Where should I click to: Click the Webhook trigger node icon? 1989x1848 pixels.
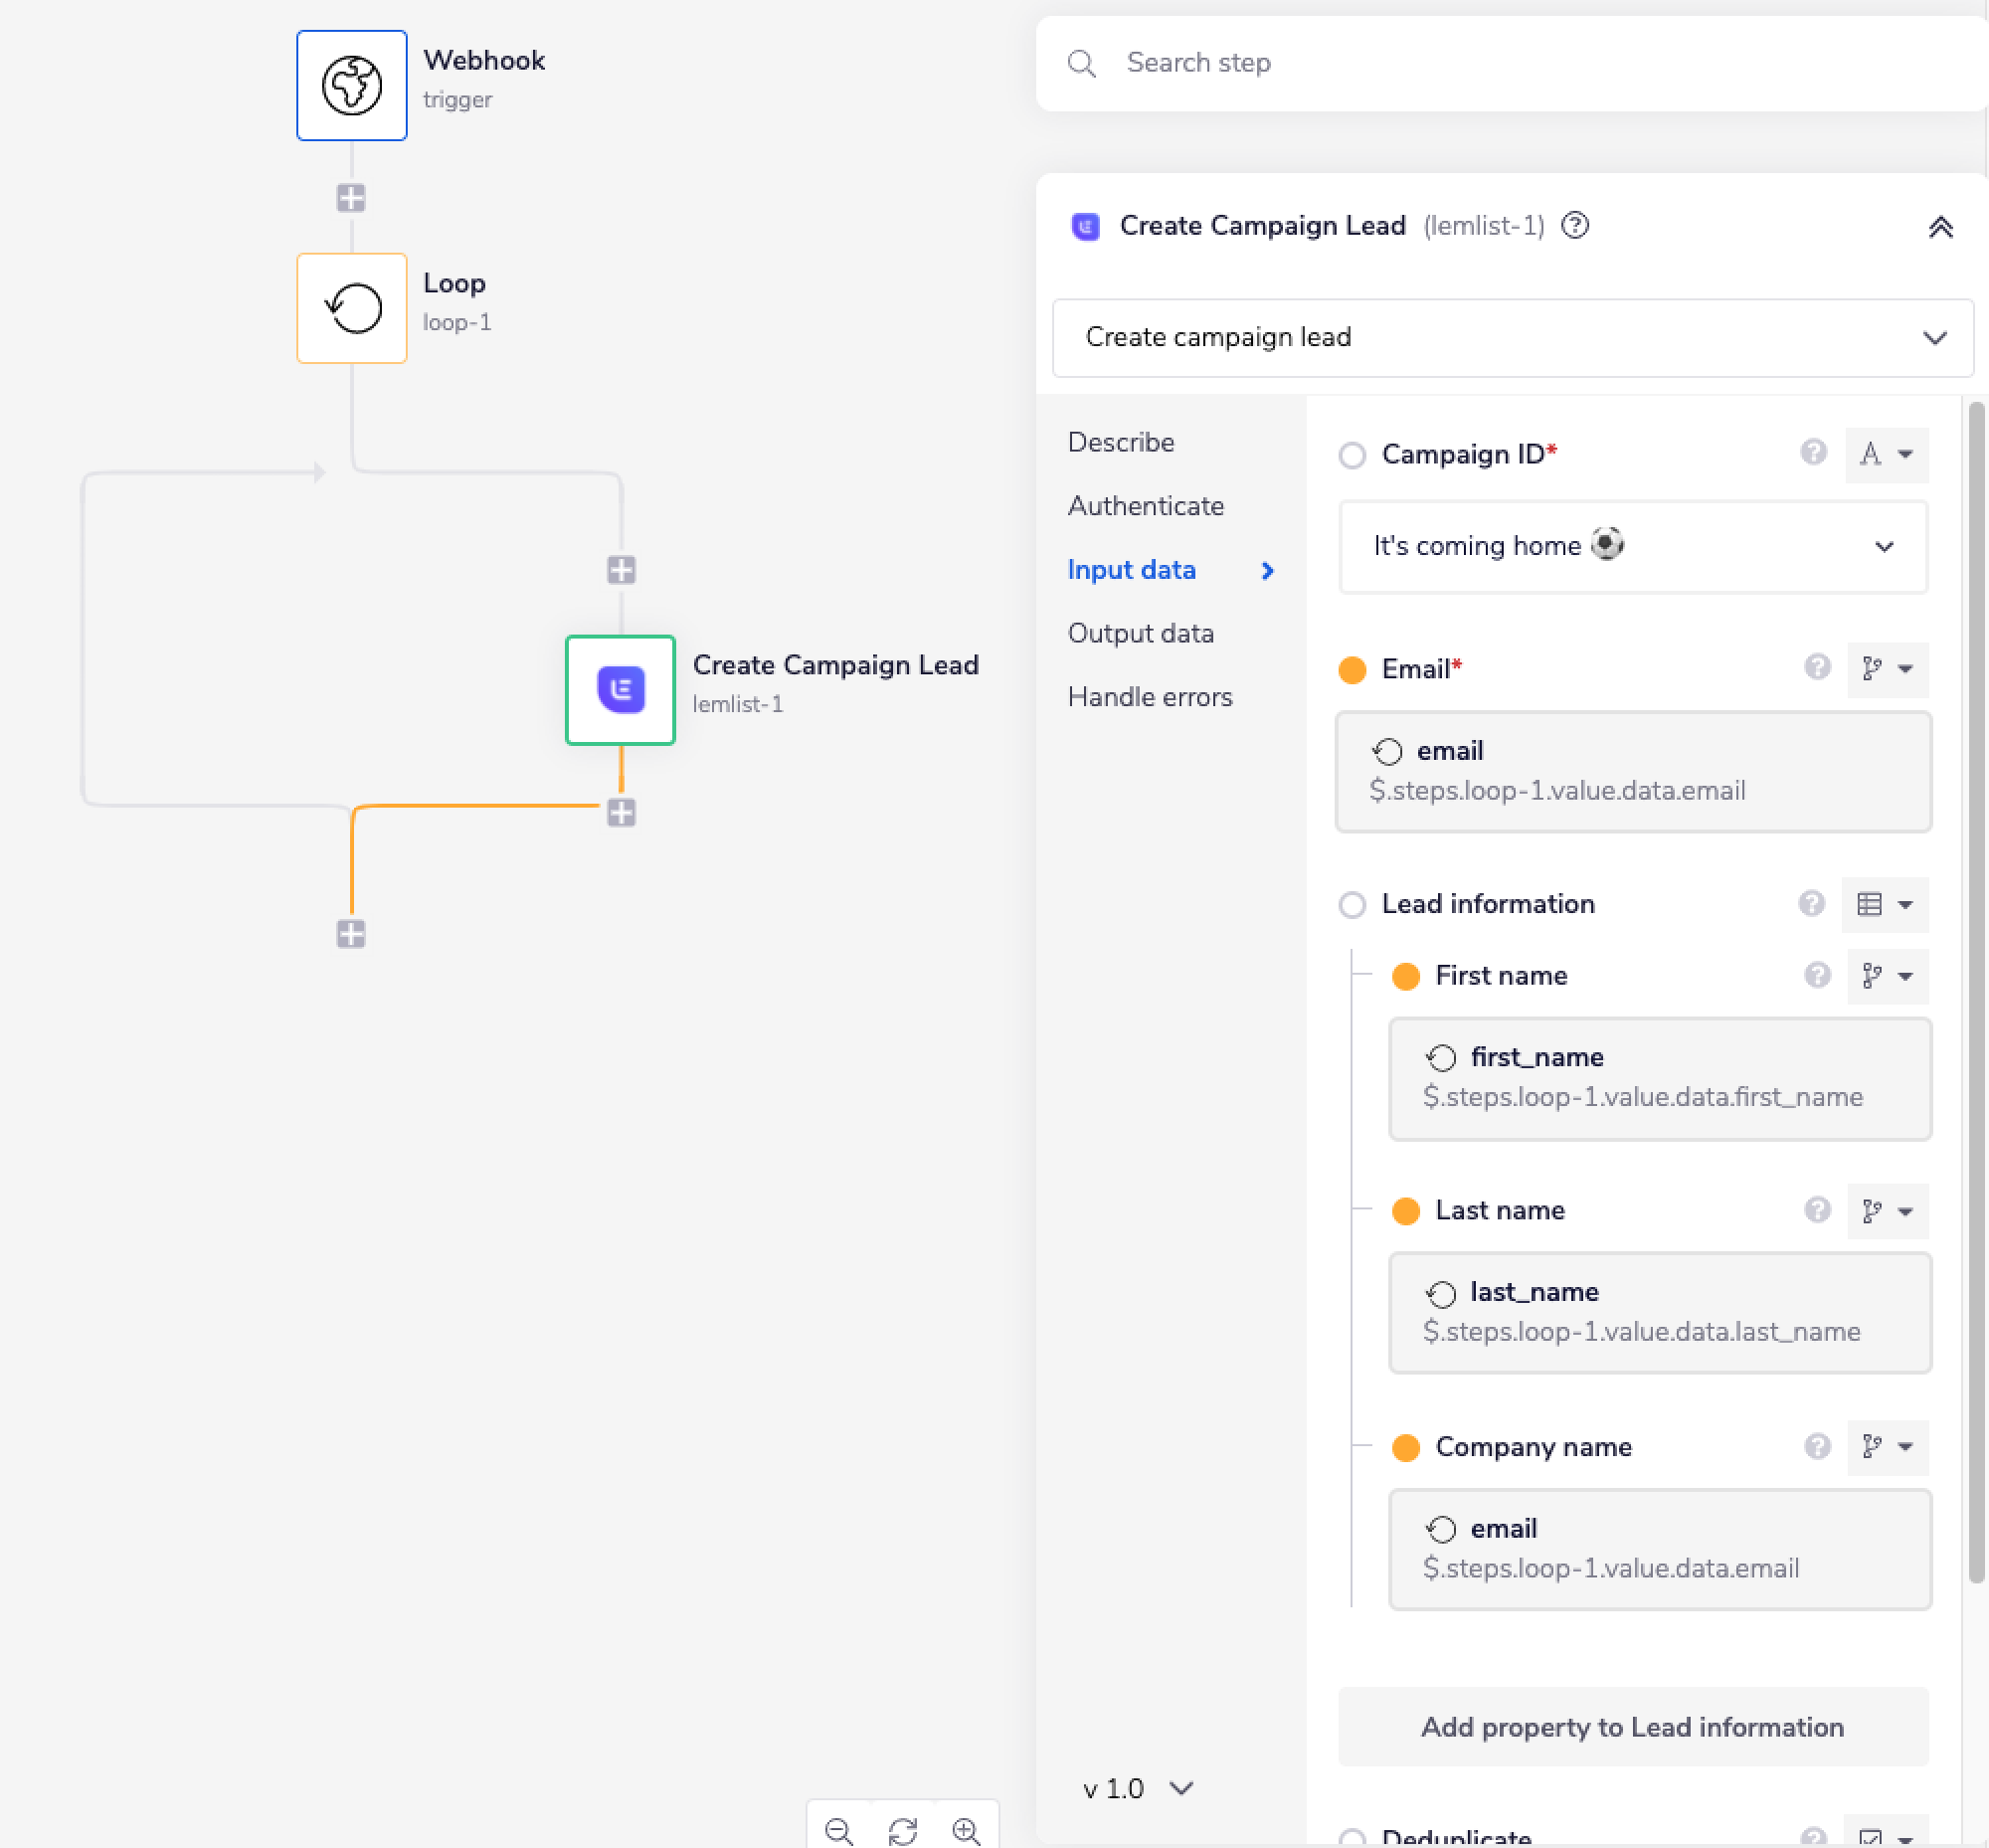351,85
